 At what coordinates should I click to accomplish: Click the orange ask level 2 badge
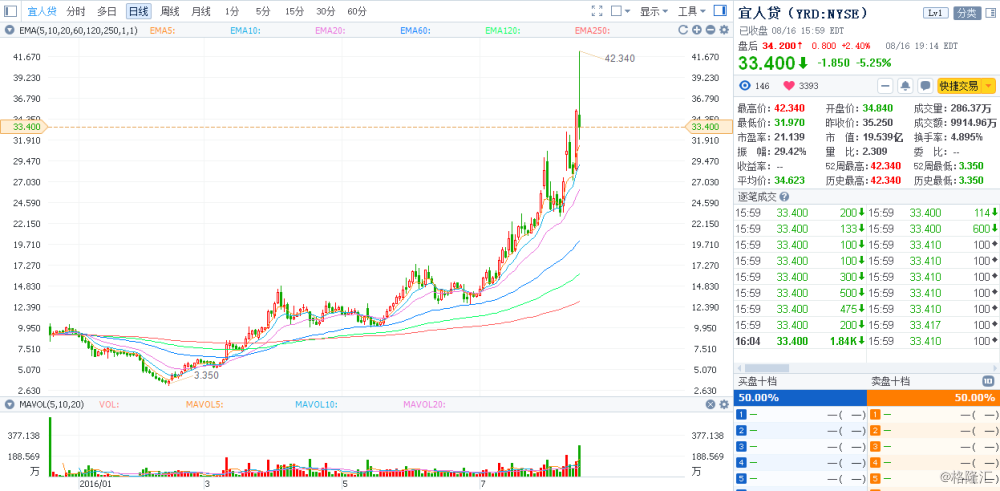(876, 430)
